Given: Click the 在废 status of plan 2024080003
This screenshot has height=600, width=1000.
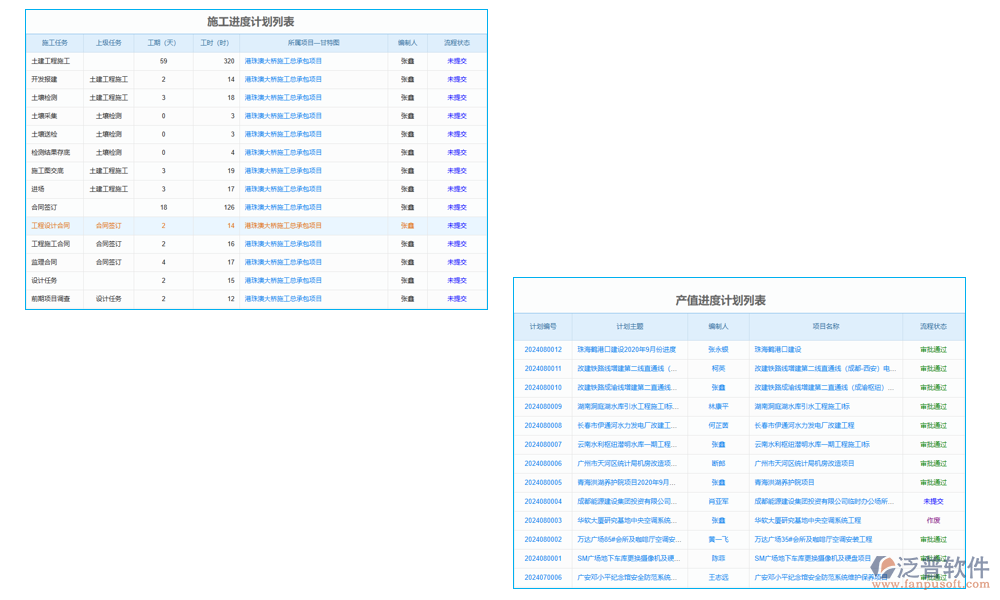Looking at the screenshot, I should point(934,520).
